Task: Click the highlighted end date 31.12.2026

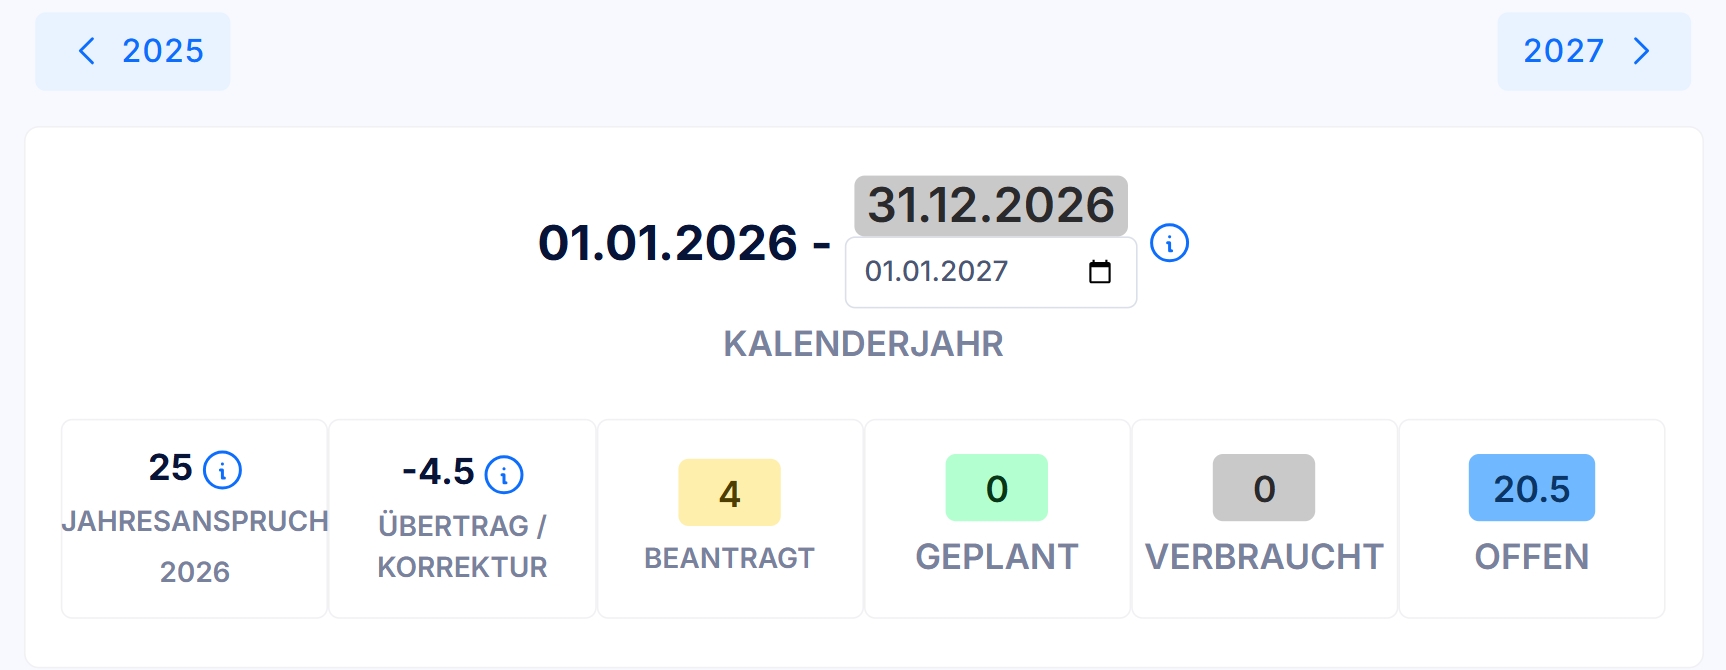Action: 991,206
